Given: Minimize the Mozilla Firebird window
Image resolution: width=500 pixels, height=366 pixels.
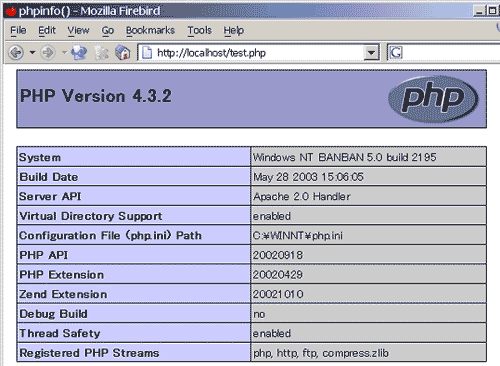Looking at the screenshot, I should point(479,11).
